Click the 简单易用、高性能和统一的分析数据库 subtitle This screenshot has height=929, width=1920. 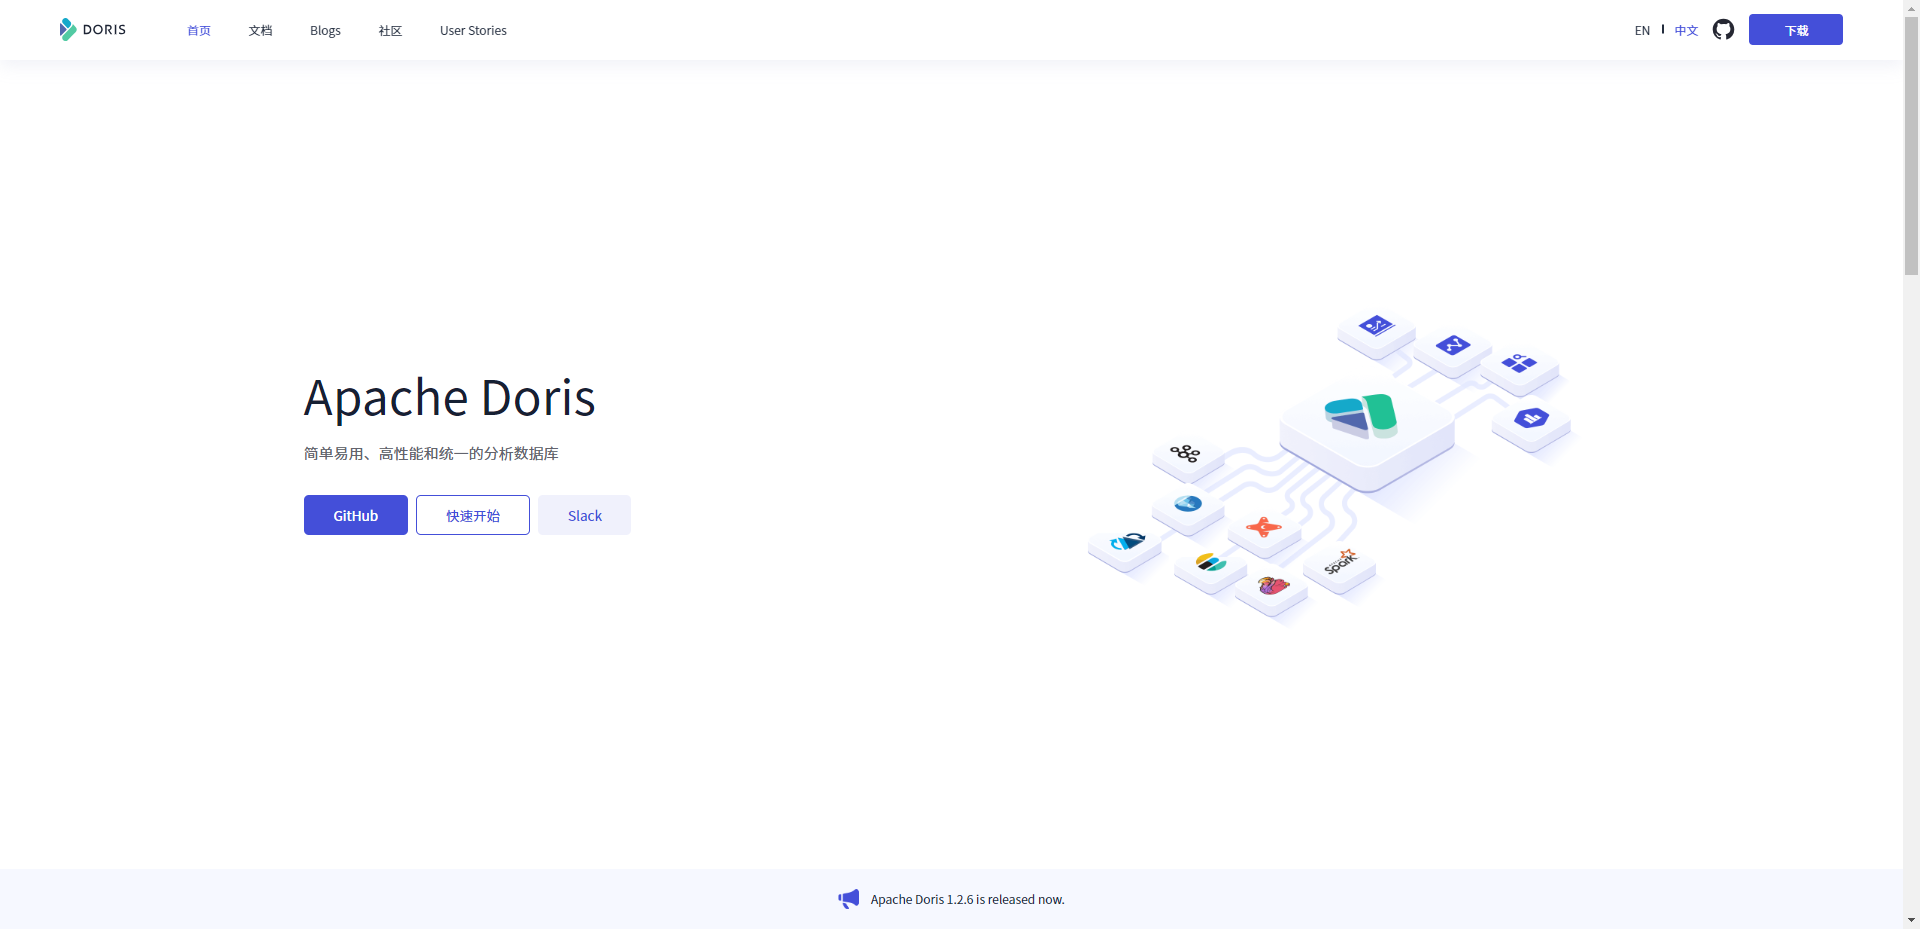(431, 454)
